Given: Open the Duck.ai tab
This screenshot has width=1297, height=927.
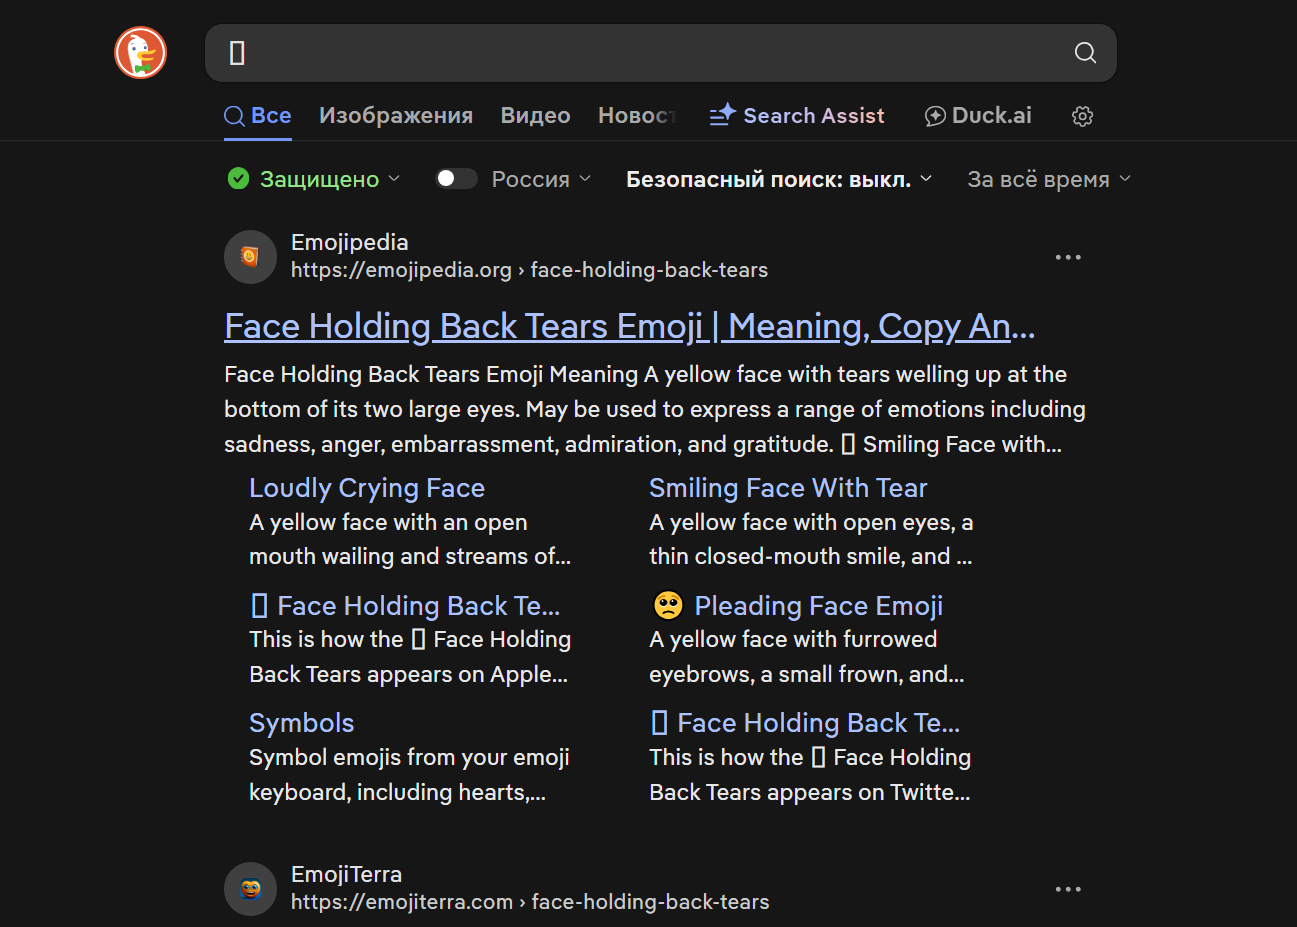Looking at the screenshot, I should [x=978, y=116].
